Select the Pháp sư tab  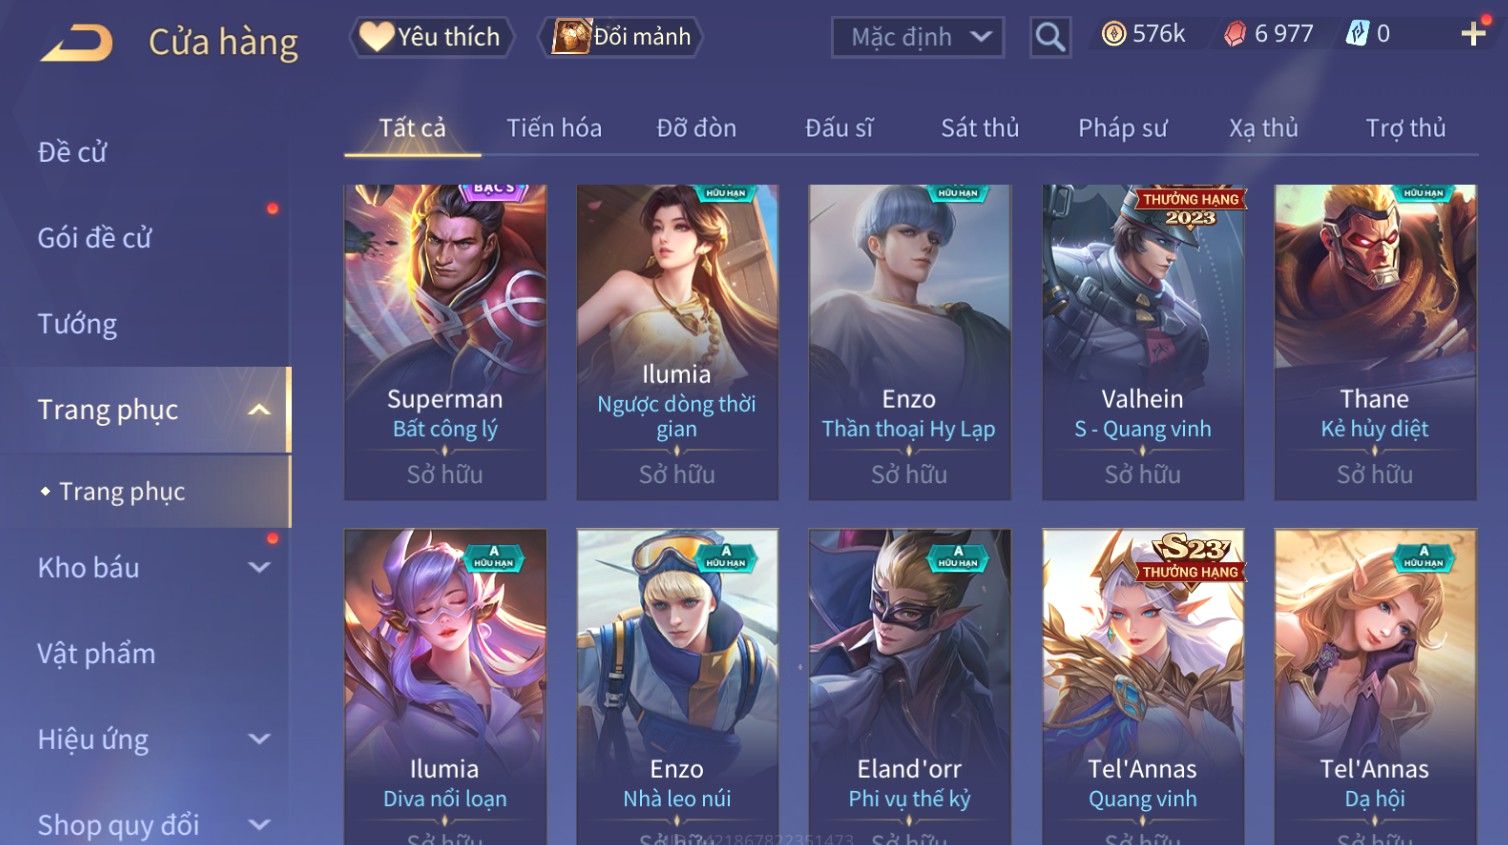click(1122, 128)
